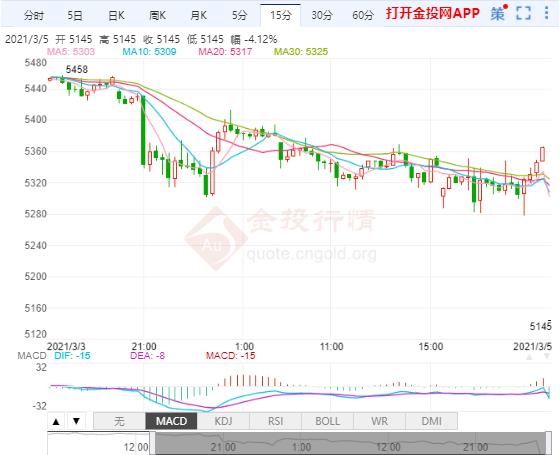
Task: Click the 5145 latest price label
Action: (x=540, y=326)
